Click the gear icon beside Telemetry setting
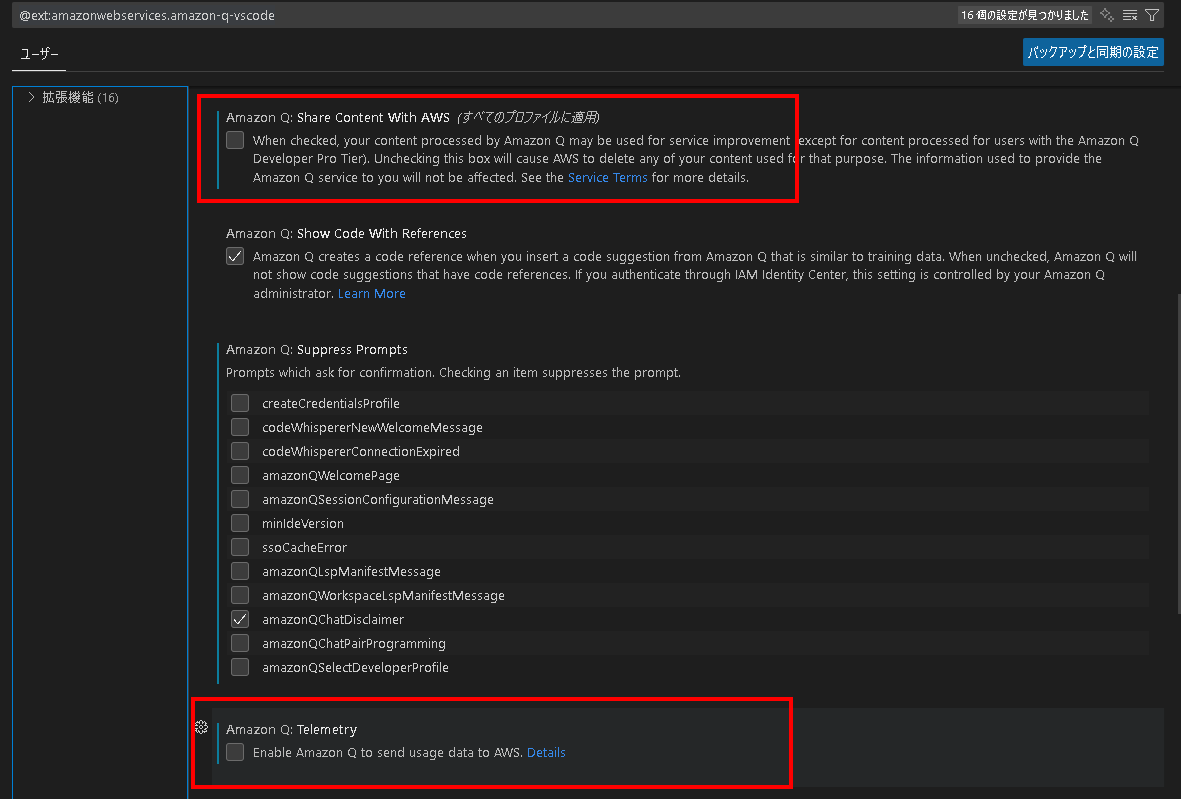Image resolution: width=1181 pixels, height=799 pixels. [x=201, y=727]
